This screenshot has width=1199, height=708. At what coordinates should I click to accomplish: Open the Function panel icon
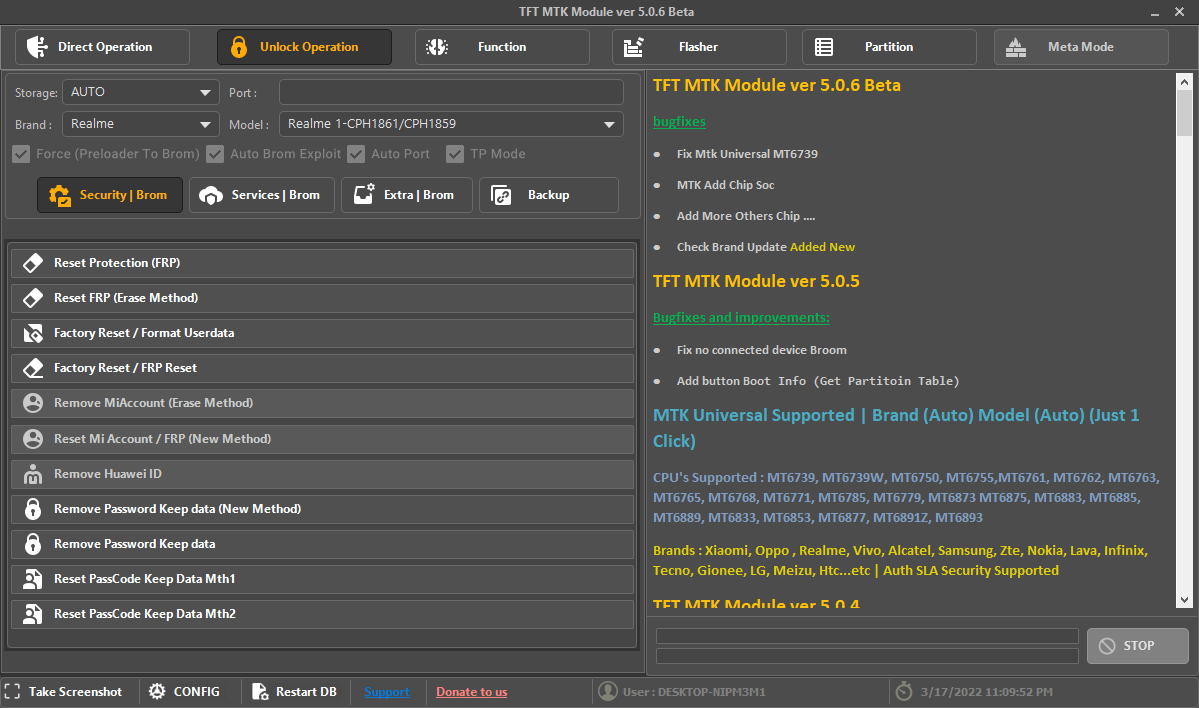click(437, 46)
